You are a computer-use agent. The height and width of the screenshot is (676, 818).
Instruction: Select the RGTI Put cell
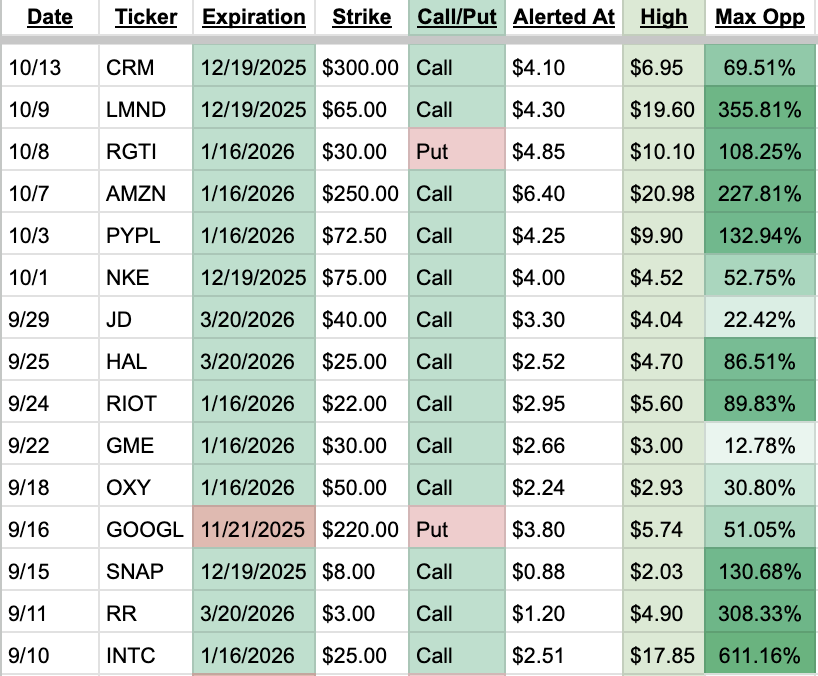pos(457,152)
